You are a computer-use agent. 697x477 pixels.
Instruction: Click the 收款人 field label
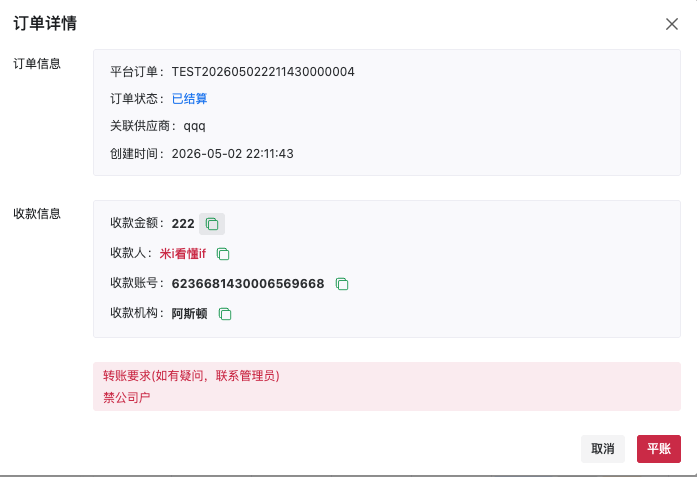(132, 253)
